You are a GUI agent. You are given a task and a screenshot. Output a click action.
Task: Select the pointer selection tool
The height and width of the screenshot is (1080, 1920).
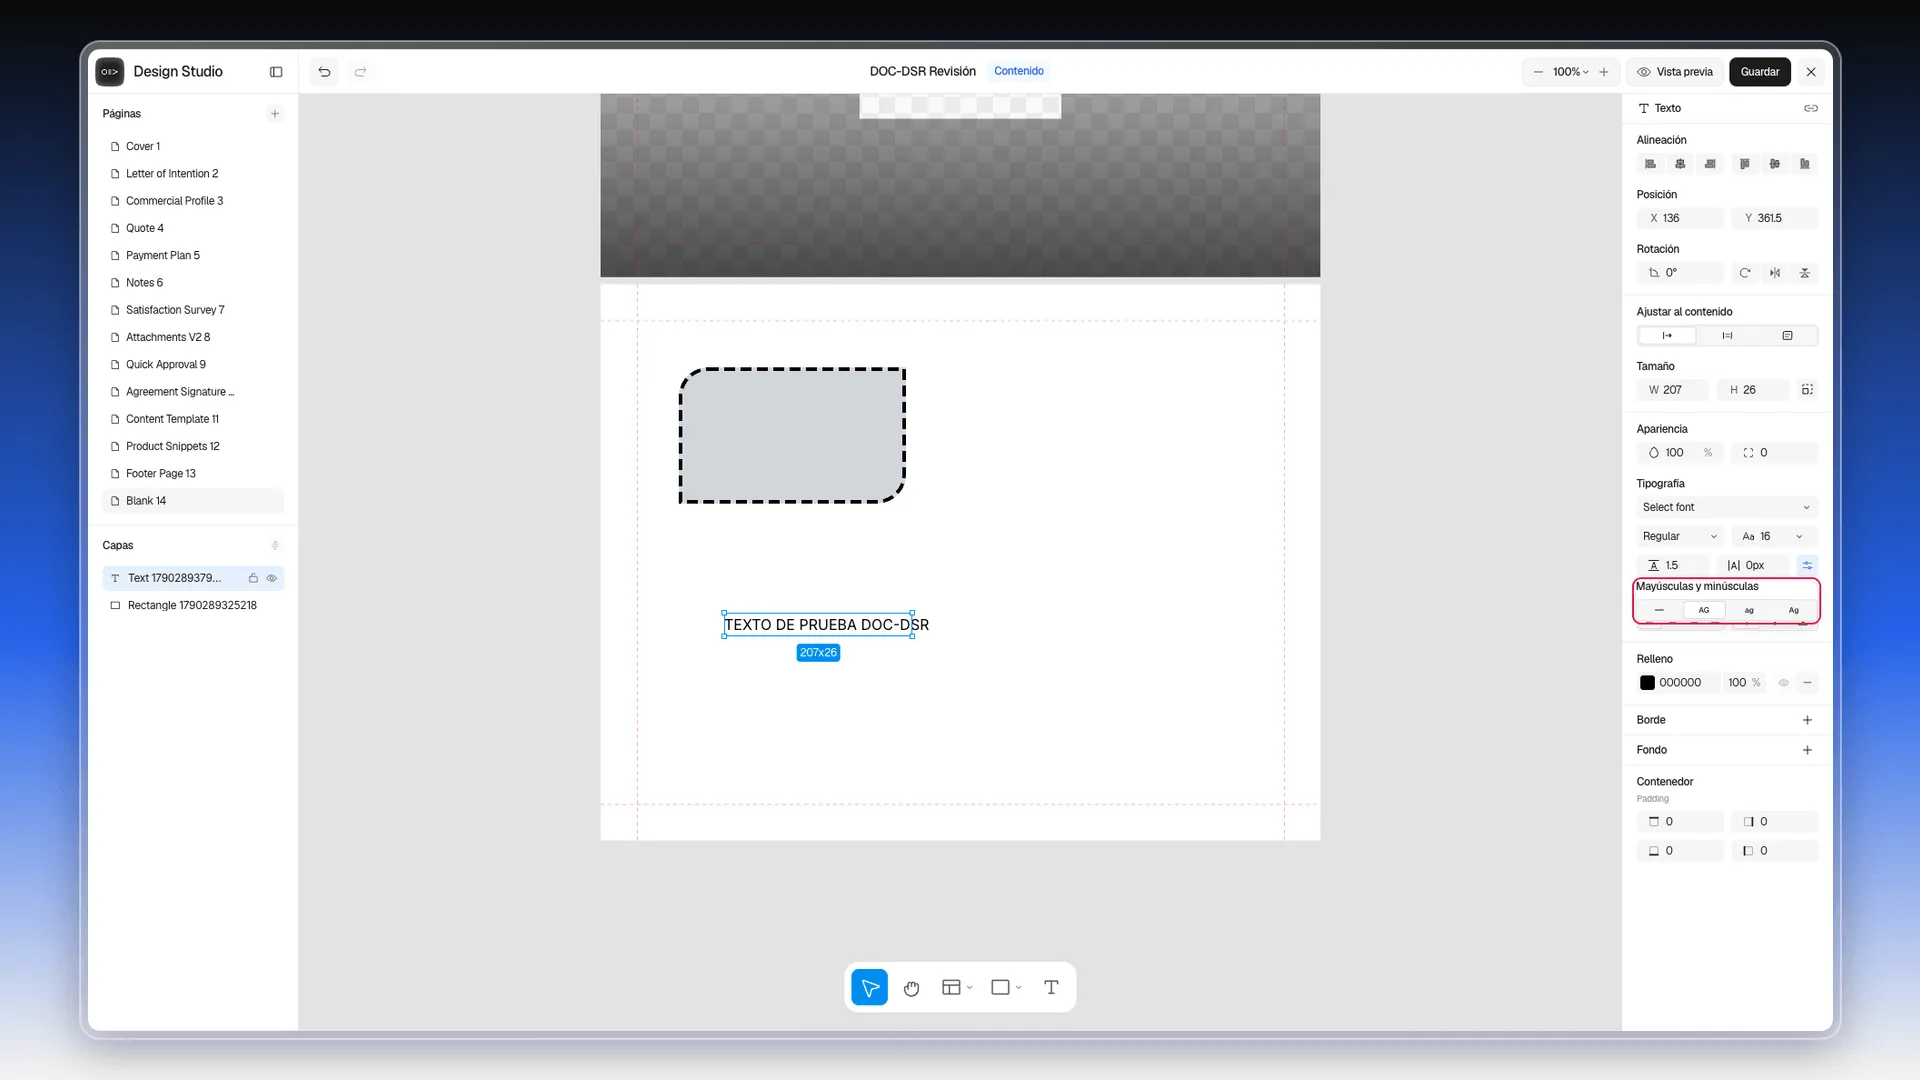pyautogui.click(x=870, y=988)
